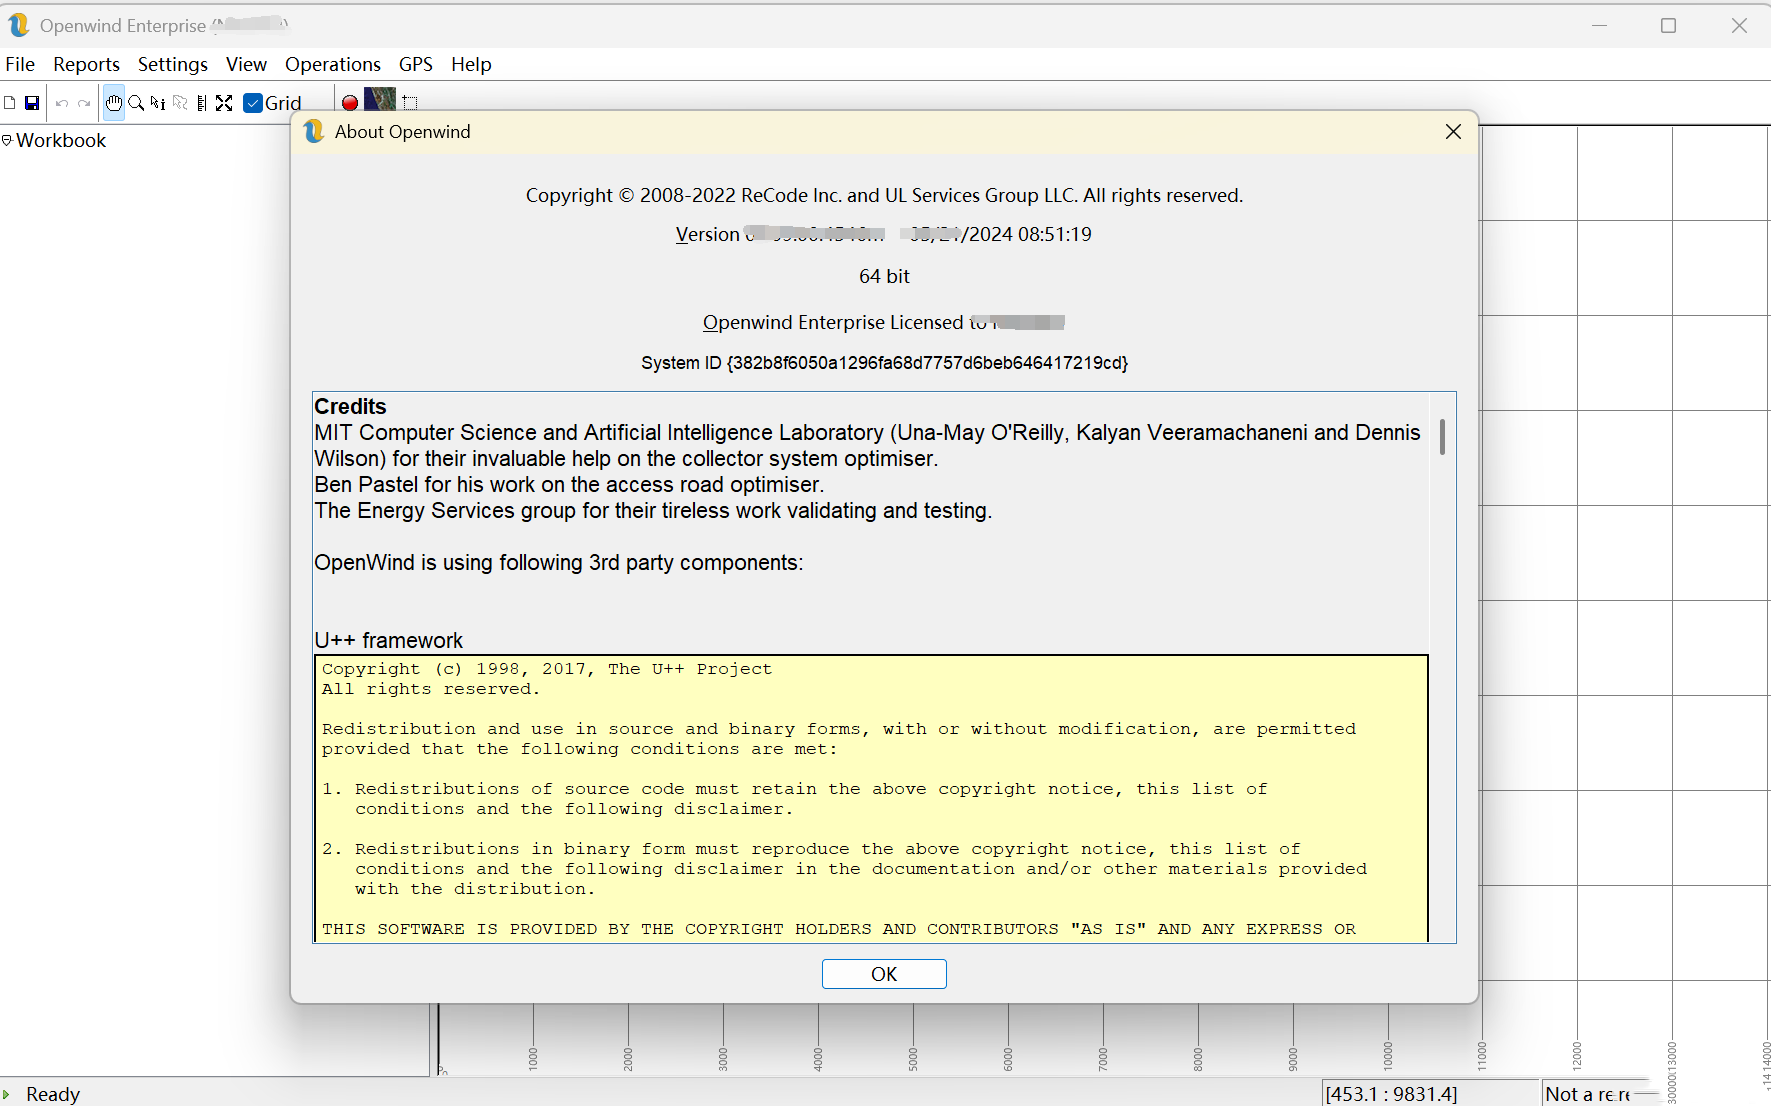Screen dimensions: 1771x1106
Task: Click the underlined Version link
Action: (708, 234)
